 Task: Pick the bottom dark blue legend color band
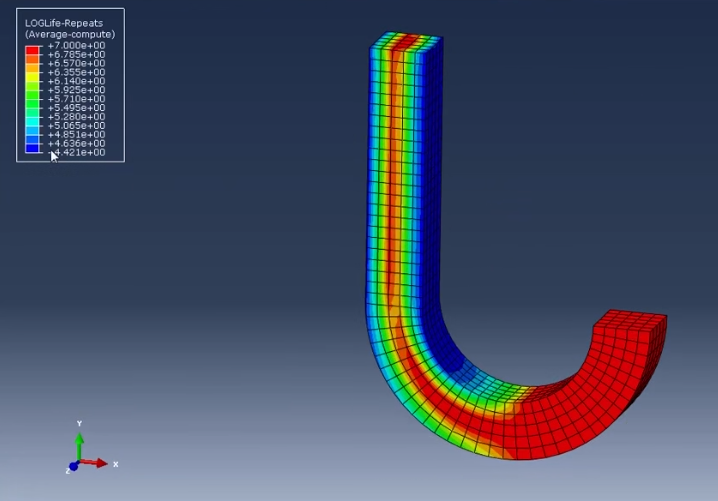32,148
